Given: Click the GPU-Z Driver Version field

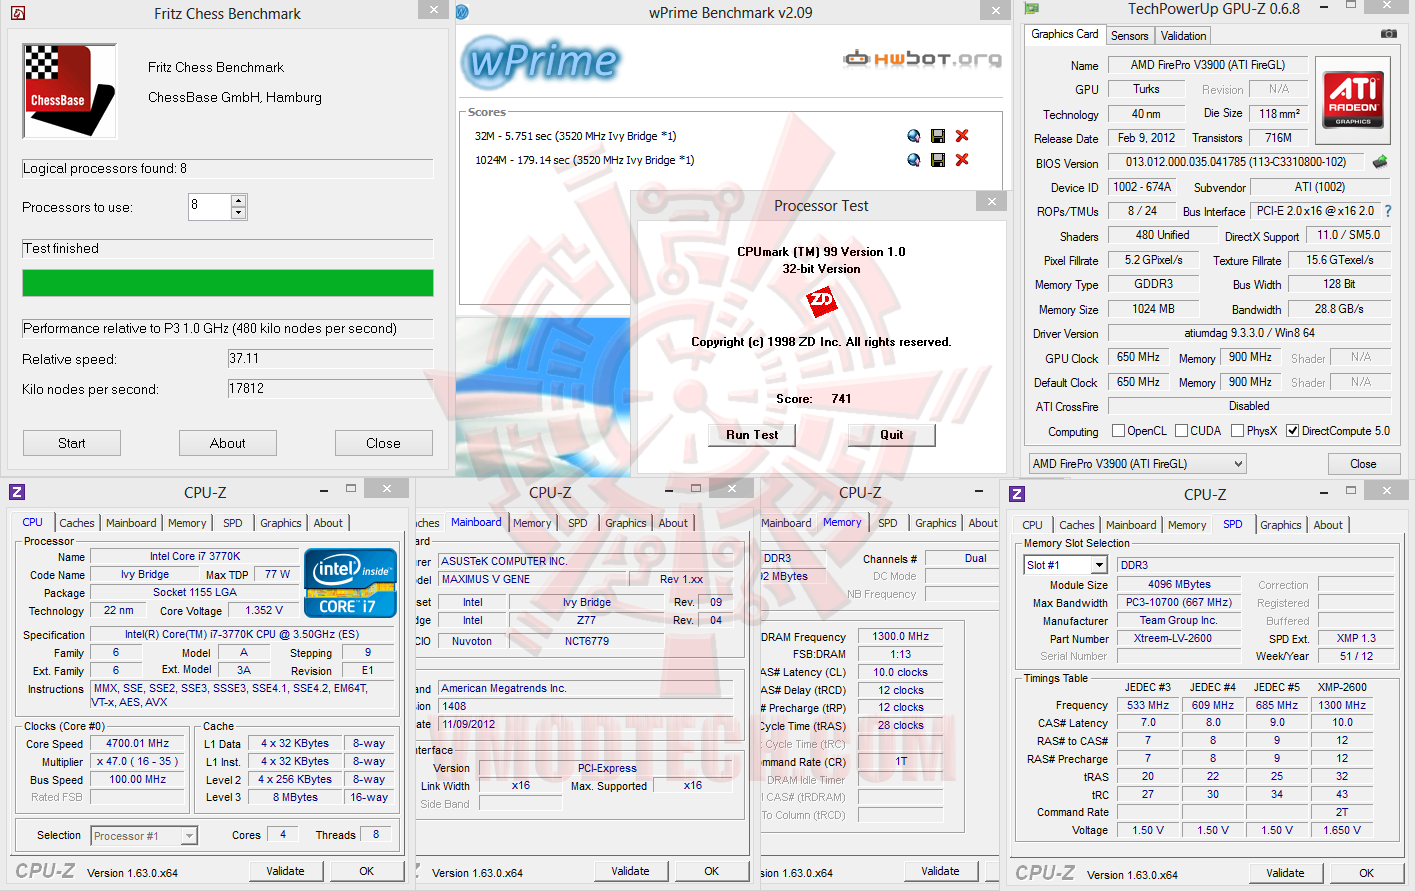Looking at the screenshot, I should click(1249, 333).
